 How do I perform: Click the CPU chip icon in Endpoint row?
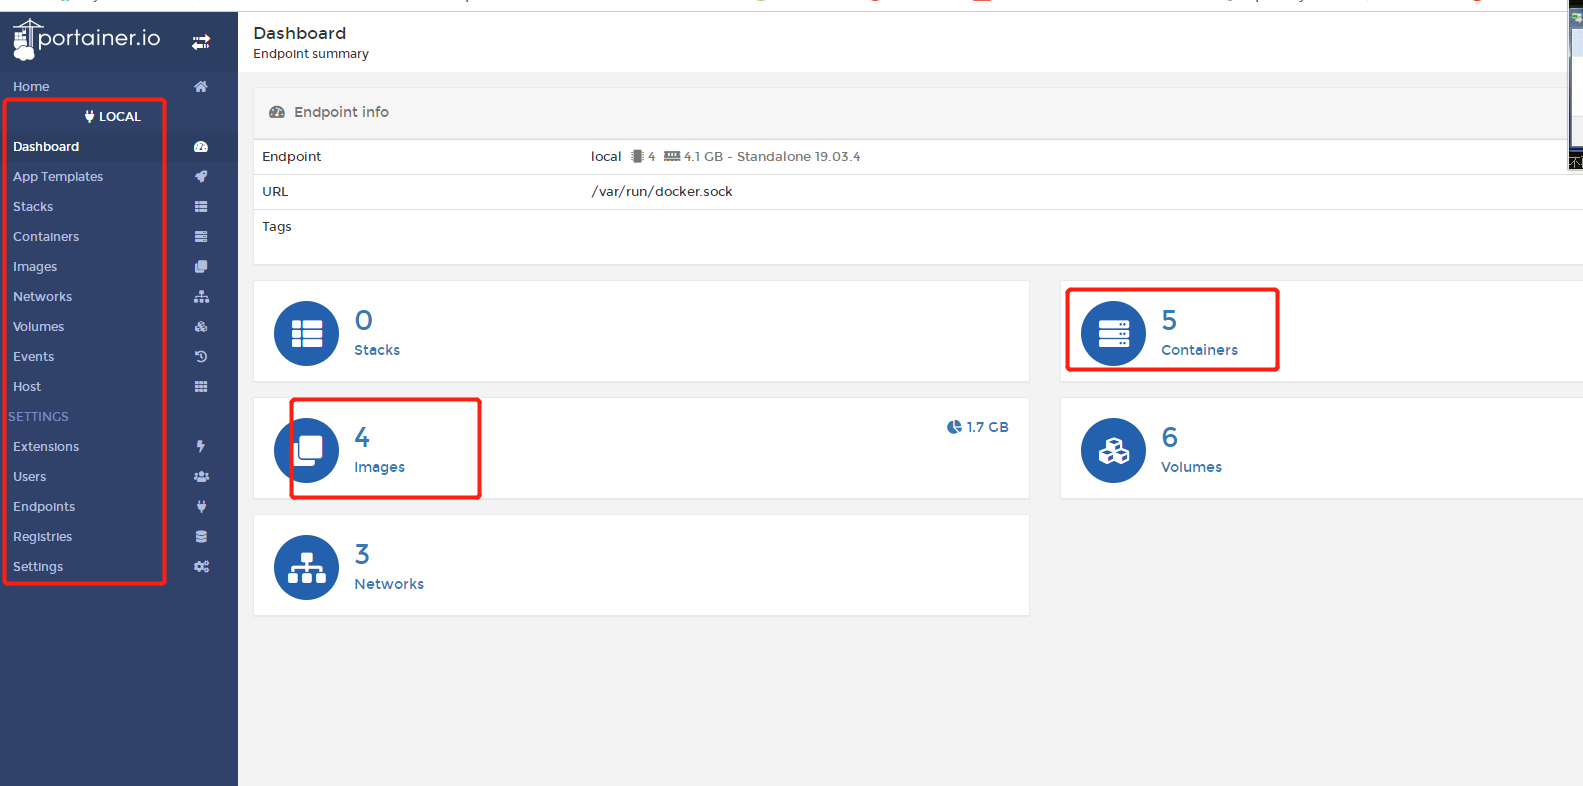coord(637,157)
